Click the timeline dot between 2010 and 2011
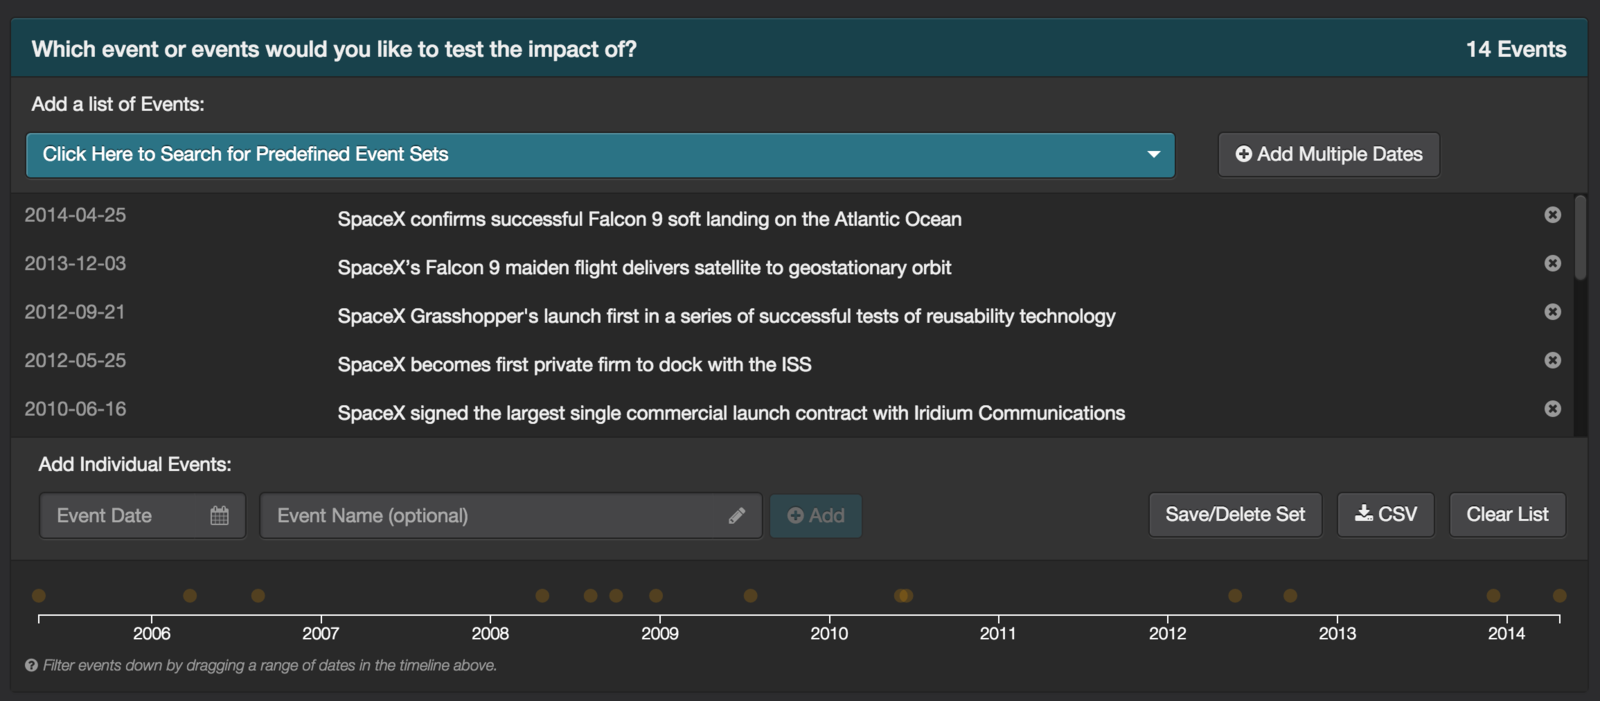 (x=904, y=596)
